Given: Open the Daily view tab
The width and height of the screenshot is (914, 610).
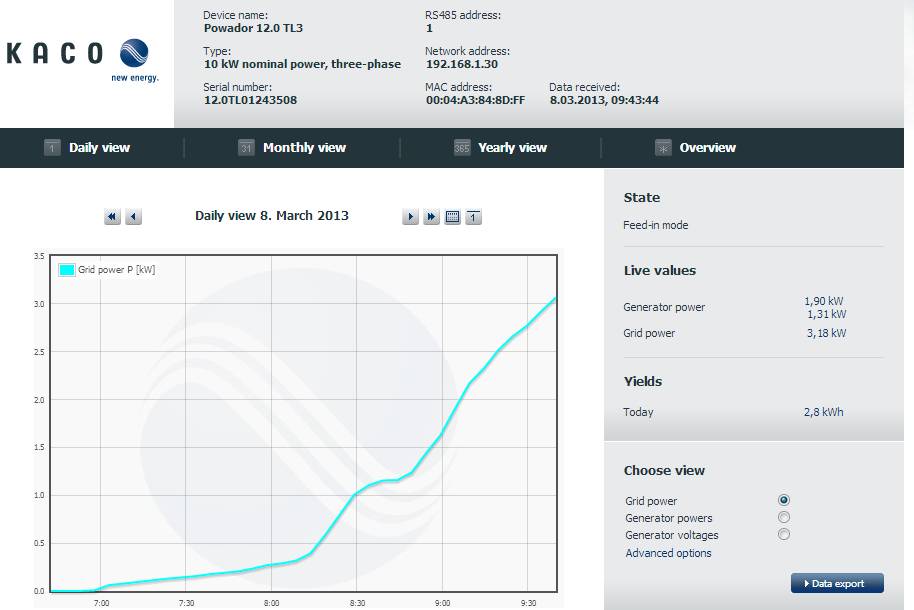Looking at the screenshot, I should 99,148.
